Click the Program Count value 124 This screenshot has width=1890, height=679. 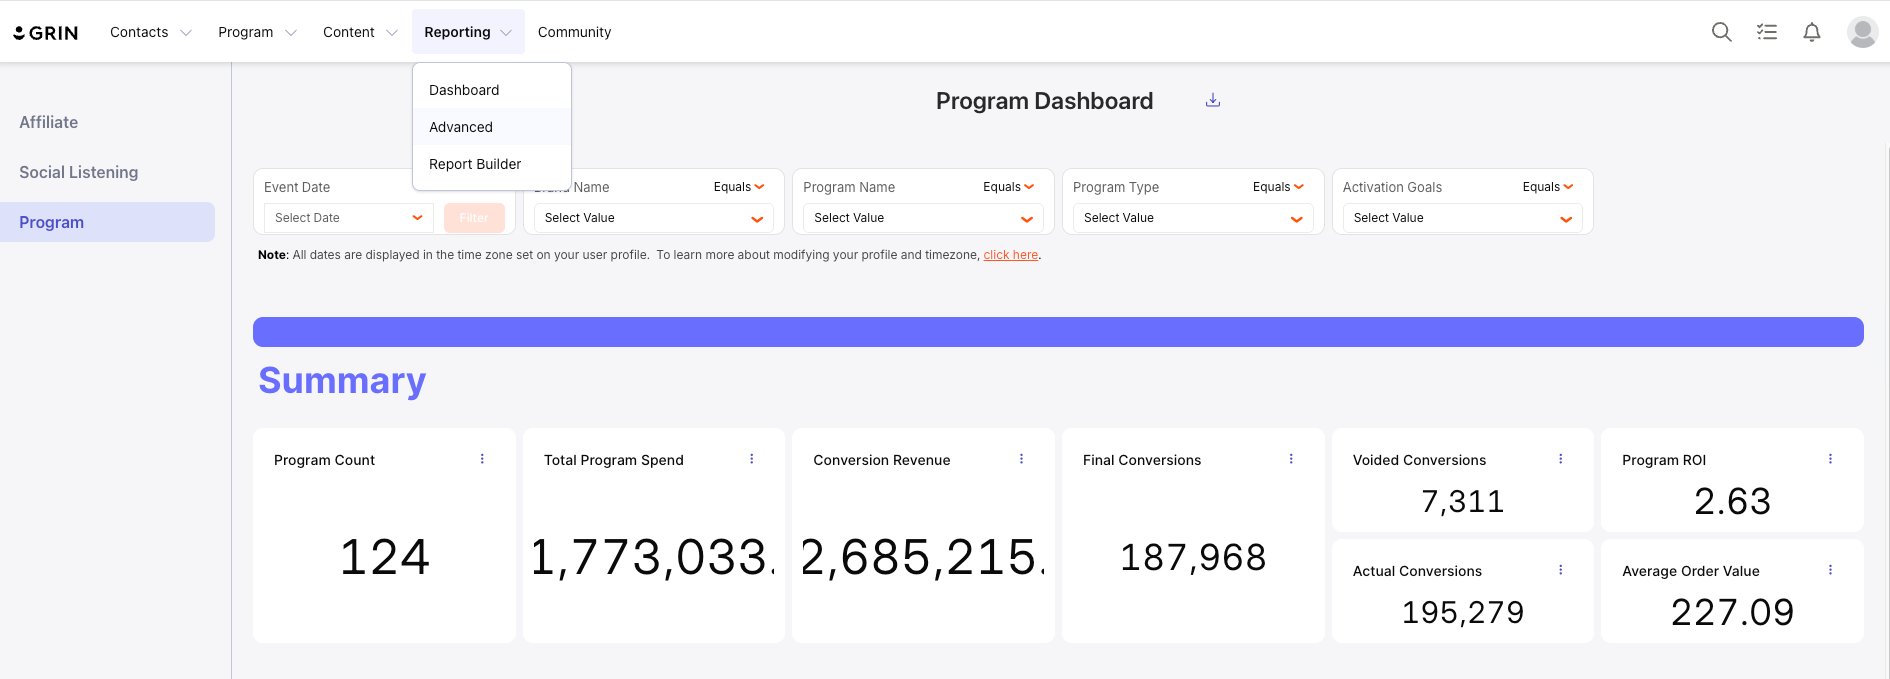[x=385, y=557]
